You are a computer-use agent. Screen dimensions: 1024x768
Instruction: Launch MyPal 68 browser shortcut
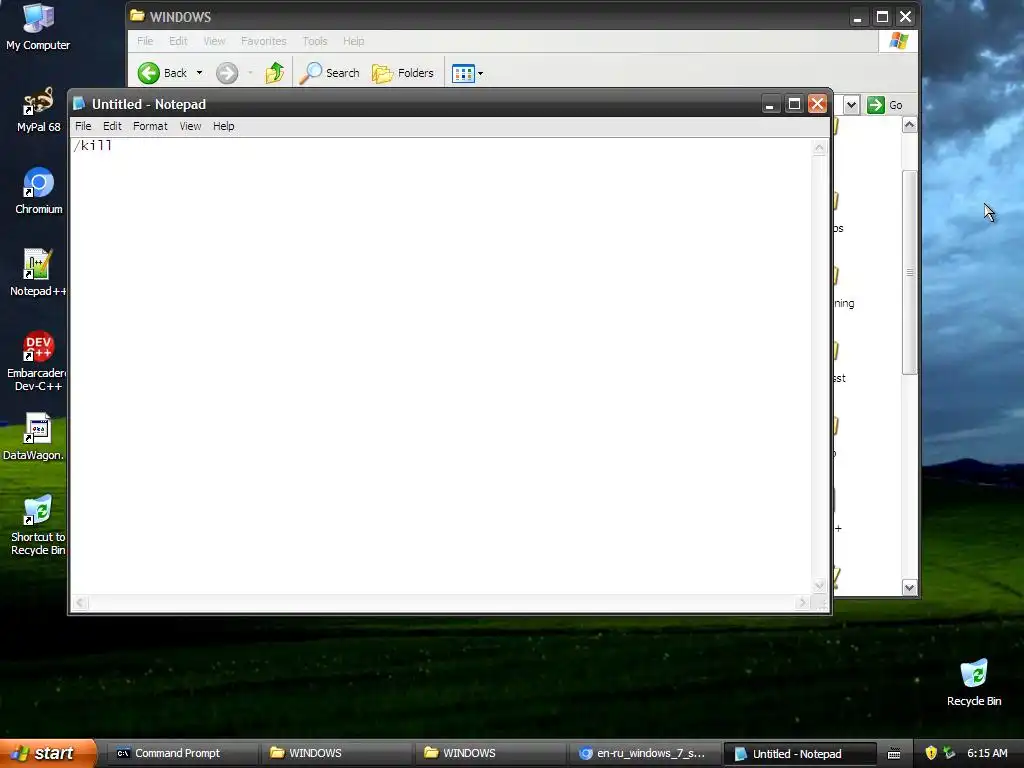[38, 110]
